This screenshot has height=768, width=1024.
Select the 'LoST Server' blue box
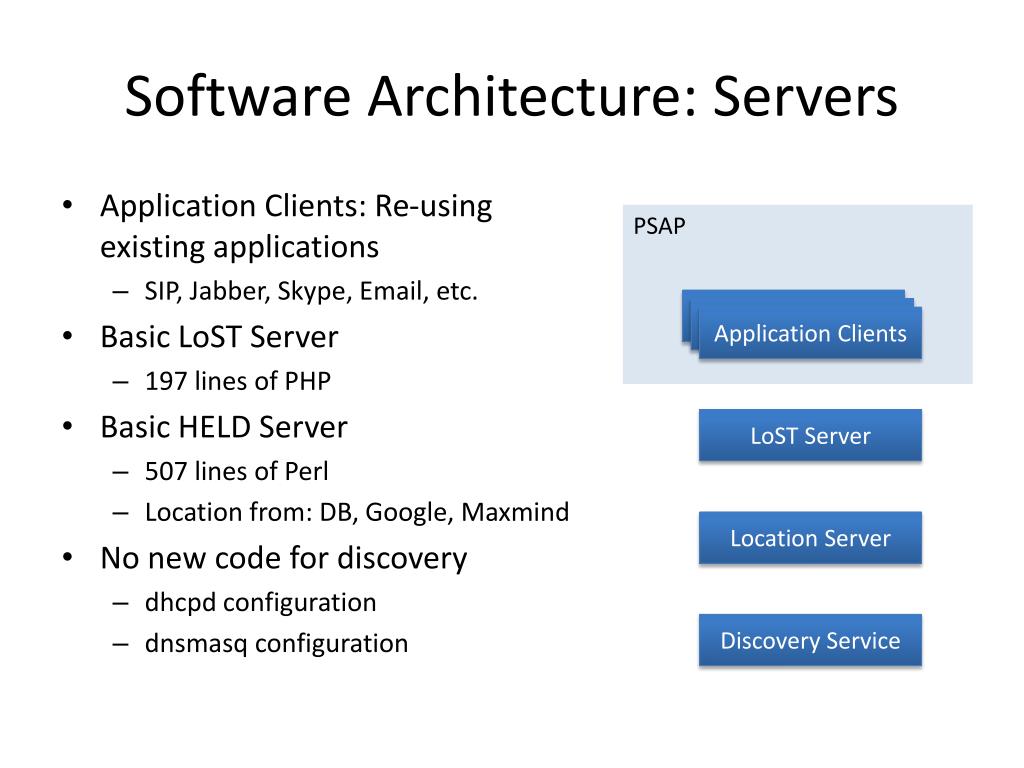coord(810,436)
